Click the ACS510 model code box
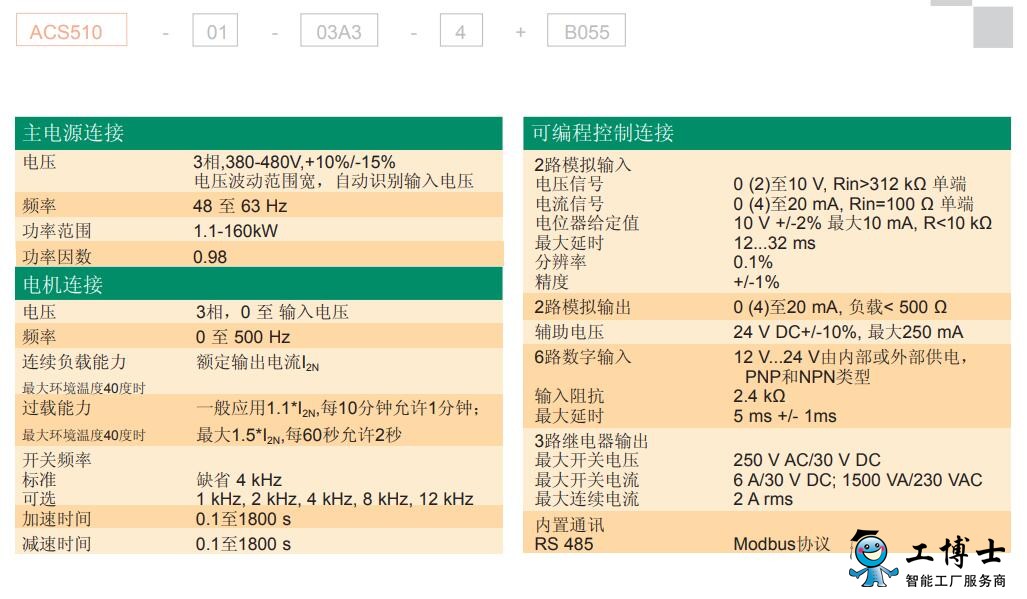1027x599 pixels. tap(71, 31)
